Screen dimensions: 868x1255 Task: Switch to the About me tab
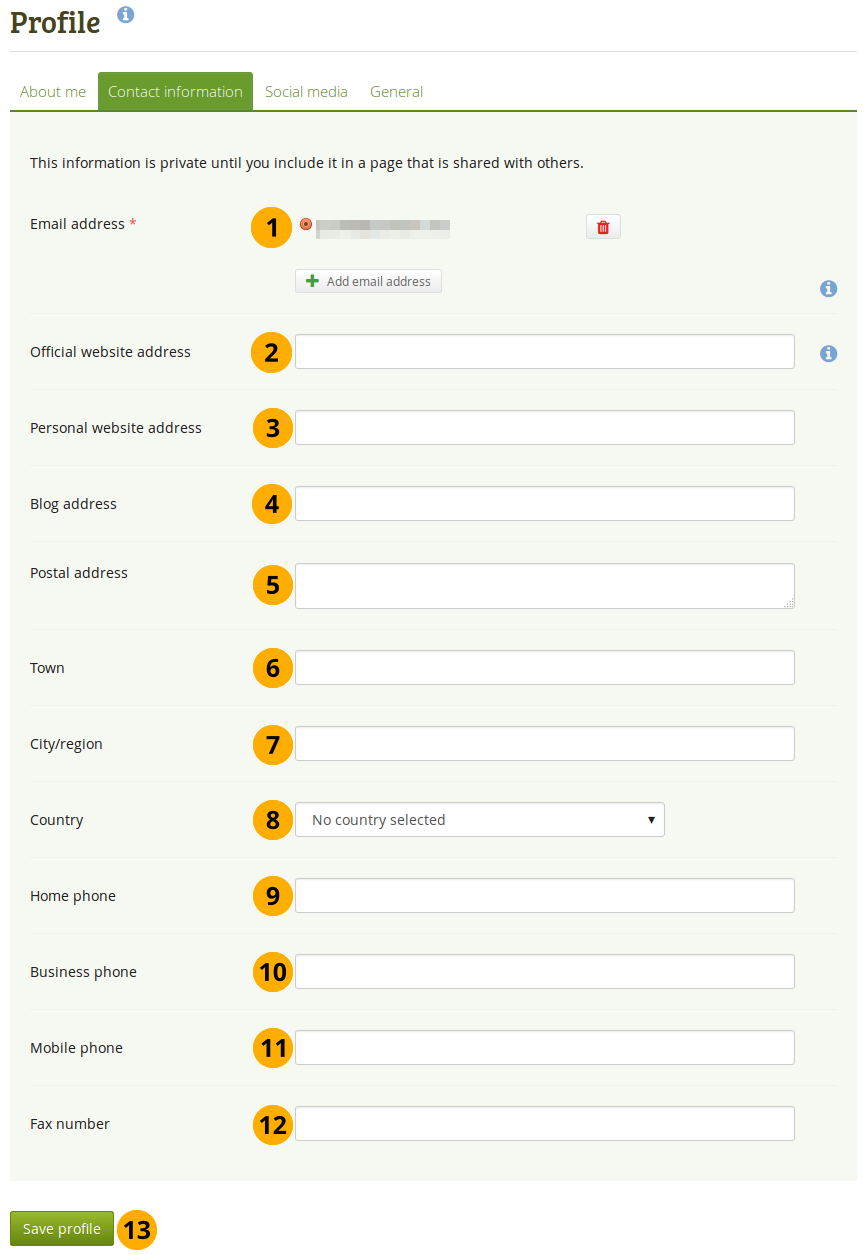coord(53,92)
